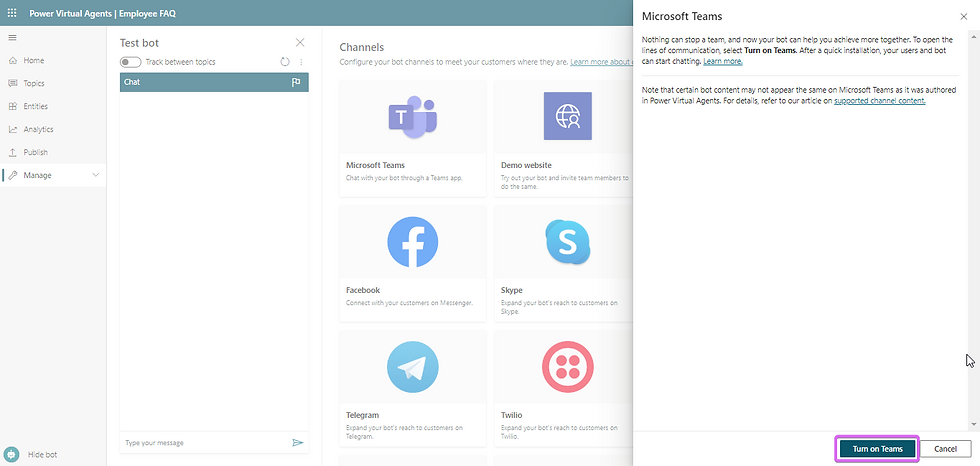This screenshot has height=466, width=980.
Task: Click the Telegram channel name
Action: point(364,415)
